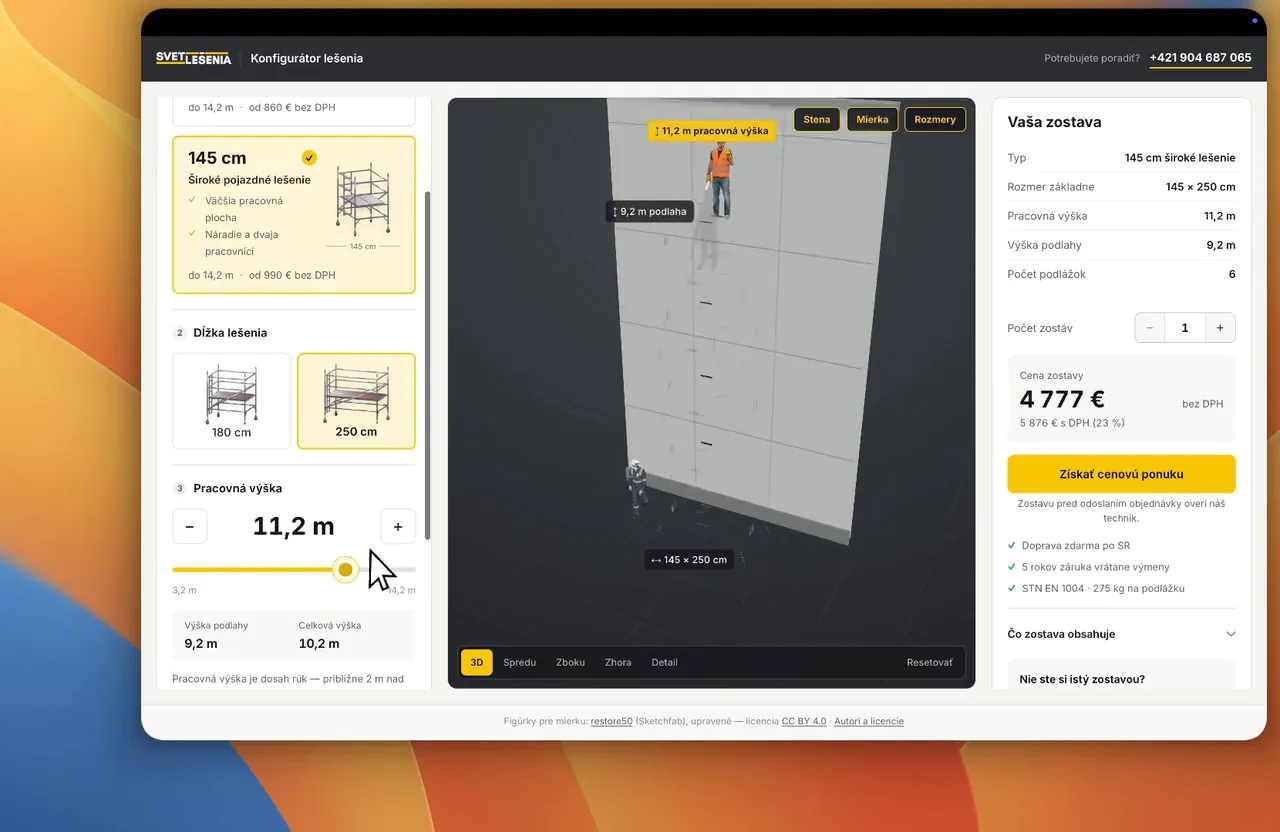1280x832 pixels.
Task: Open the Detail view tab
Action: coord(664,662)
